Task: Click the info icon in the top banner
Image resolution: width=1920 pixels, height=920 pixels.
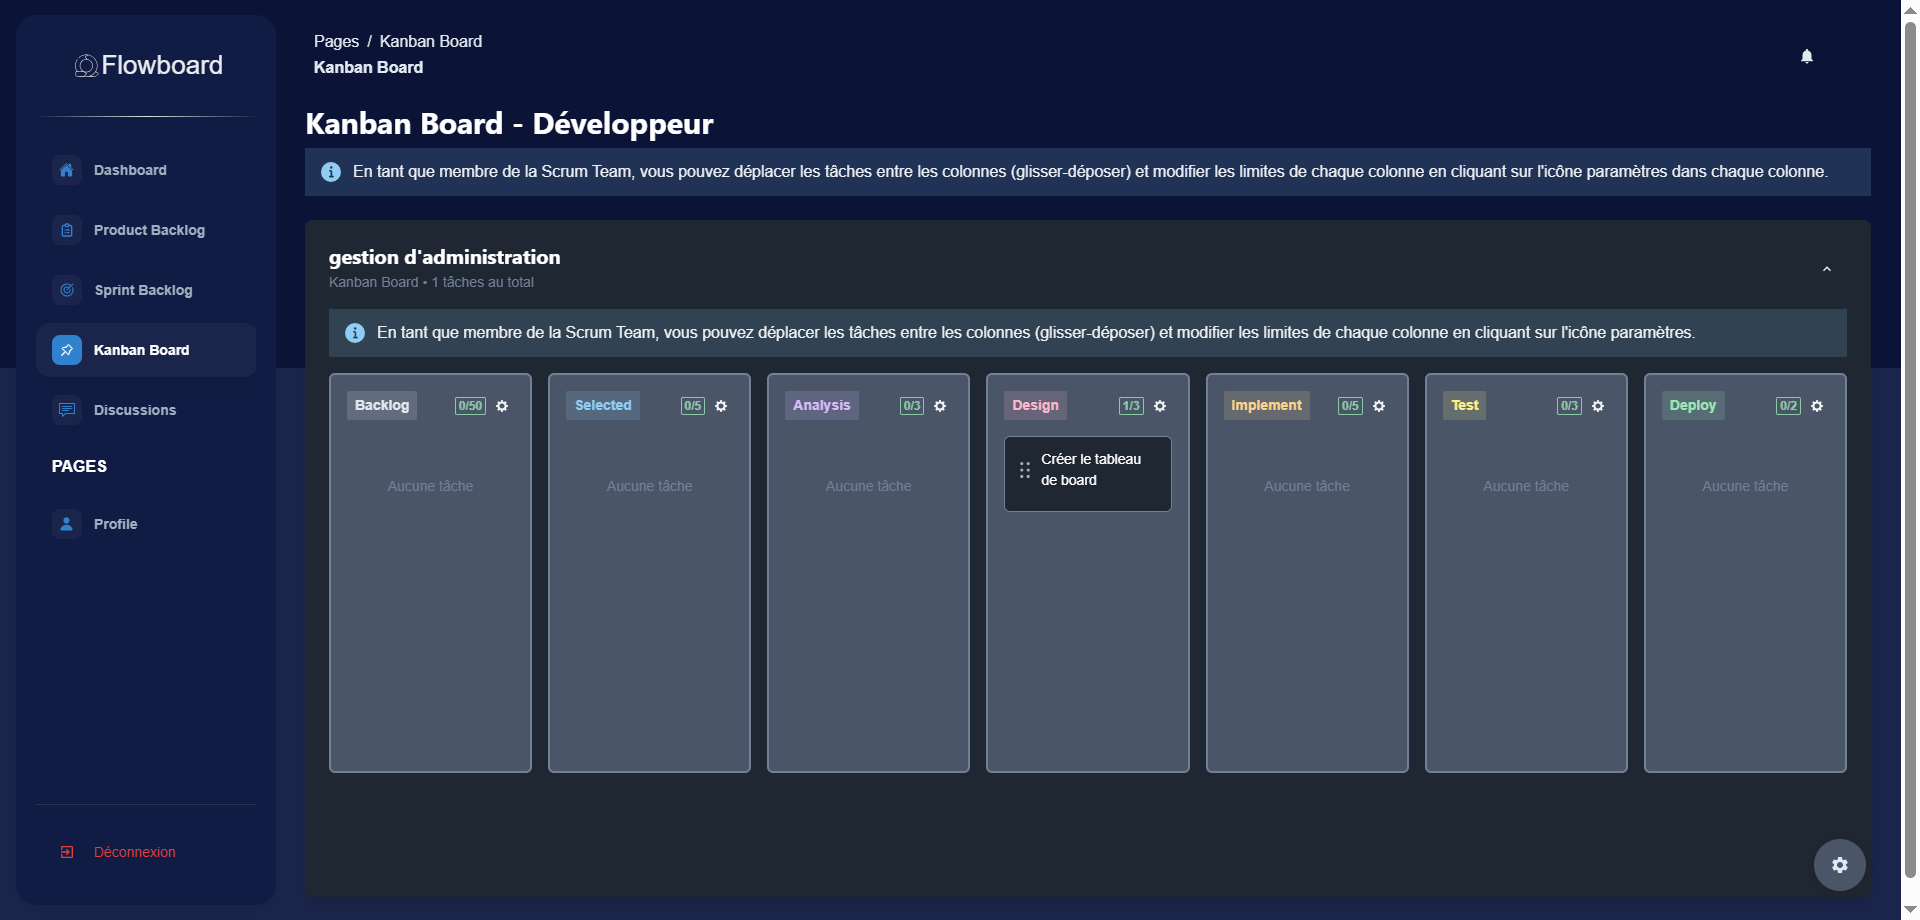Action: point(331,172)
